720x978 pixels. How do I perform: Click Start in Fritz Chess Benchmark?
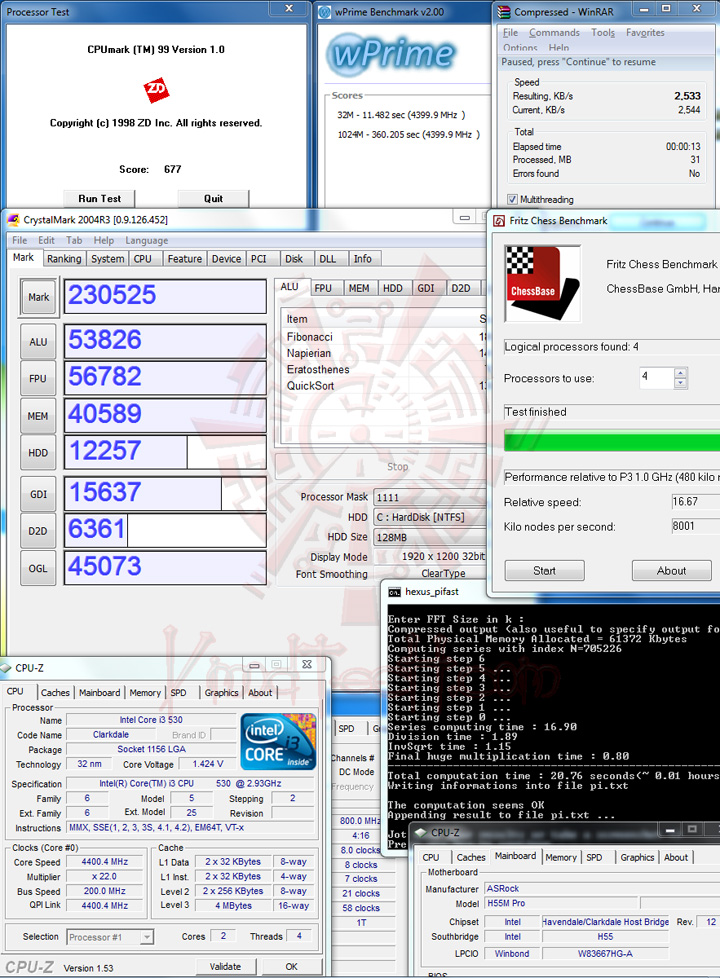[545, 571]
